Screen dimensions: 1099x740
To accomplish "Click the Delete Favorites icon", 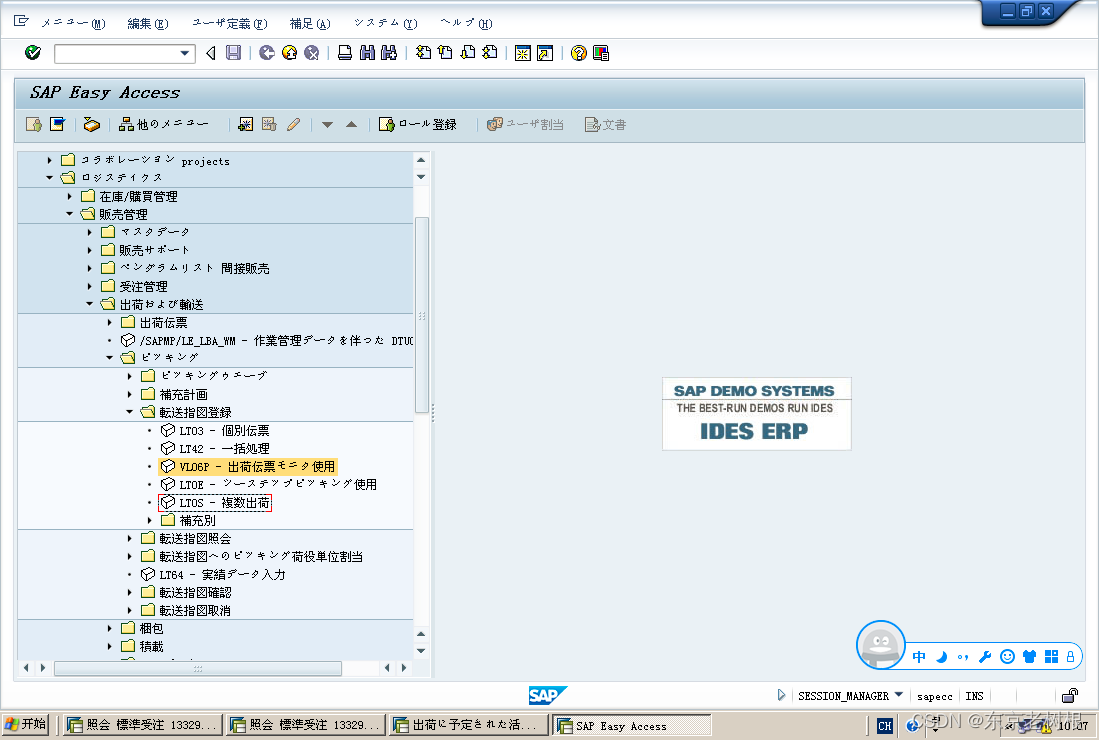I will point(269,125).
